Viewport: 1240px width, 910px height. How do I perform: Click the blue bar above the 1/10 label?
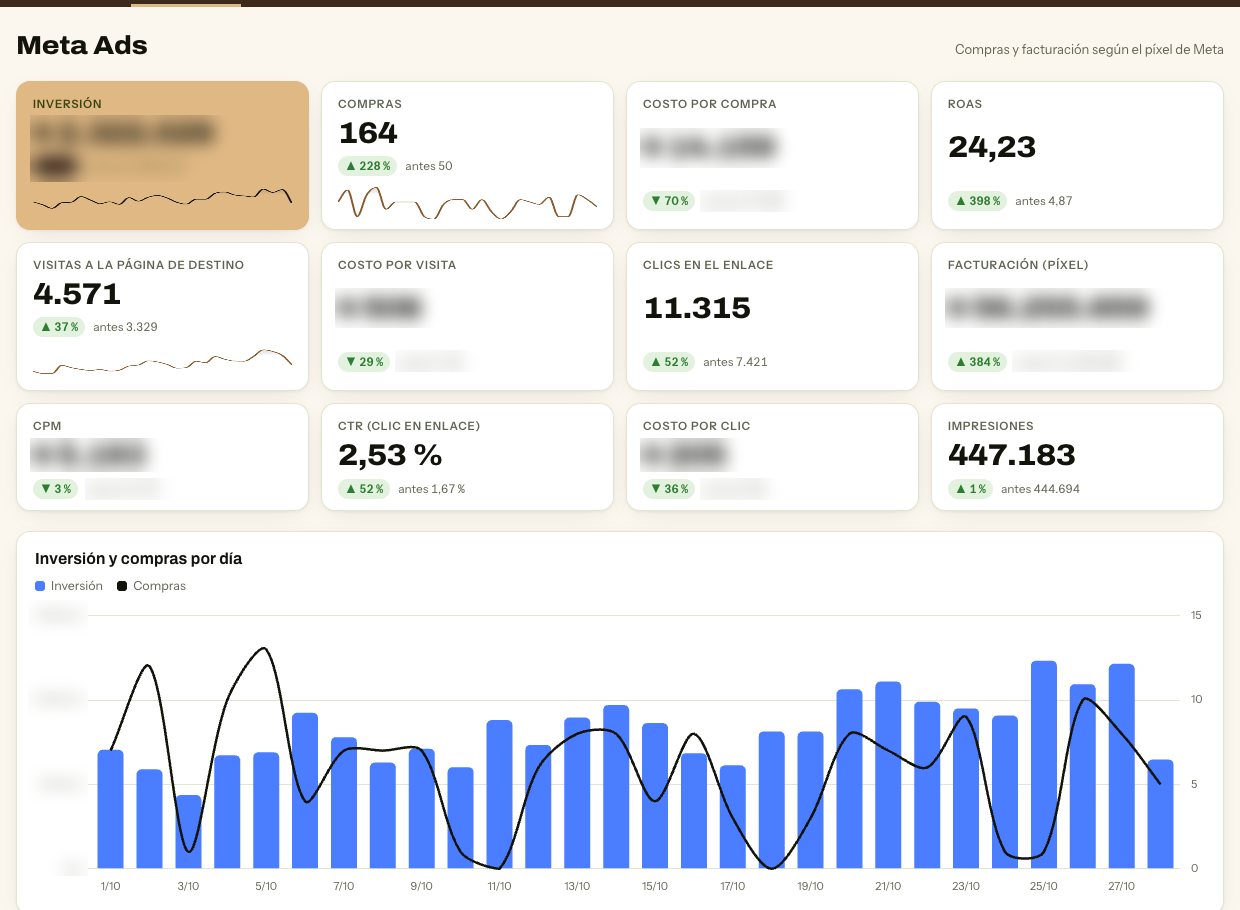point(110,809)
